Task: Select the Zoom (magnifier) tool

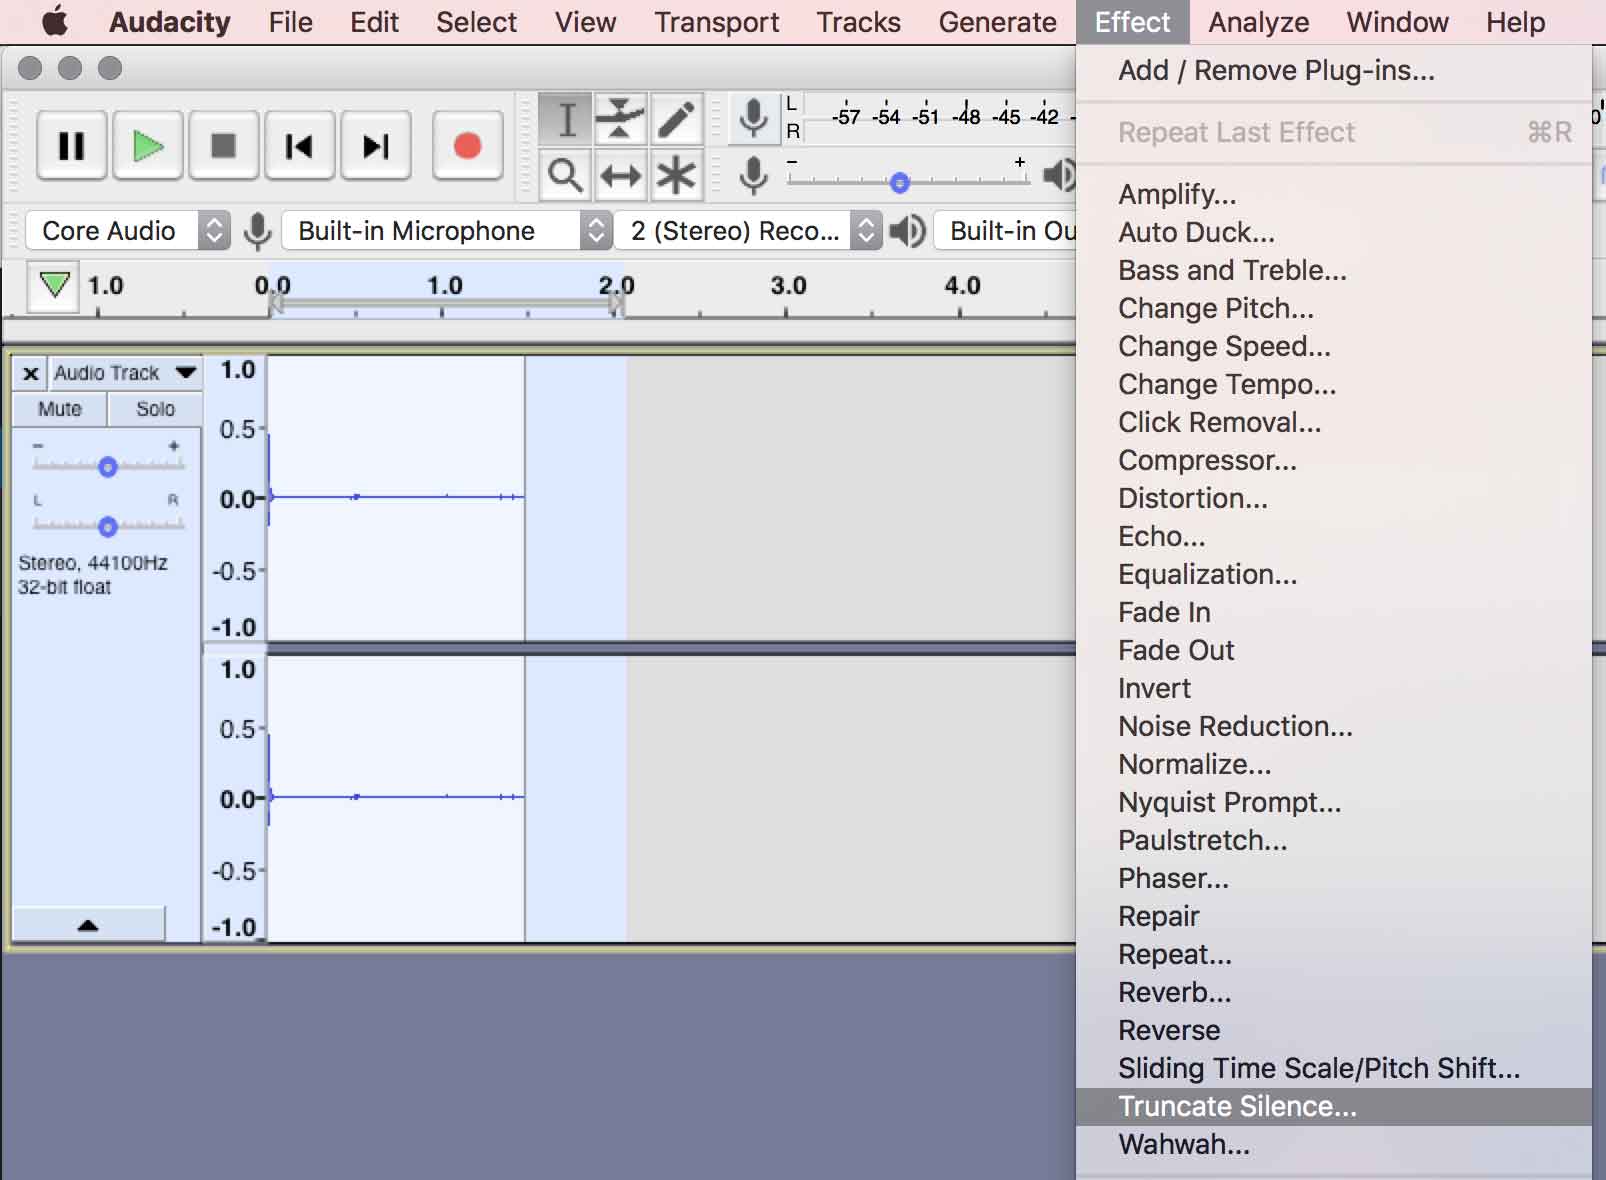Action: 566,175
